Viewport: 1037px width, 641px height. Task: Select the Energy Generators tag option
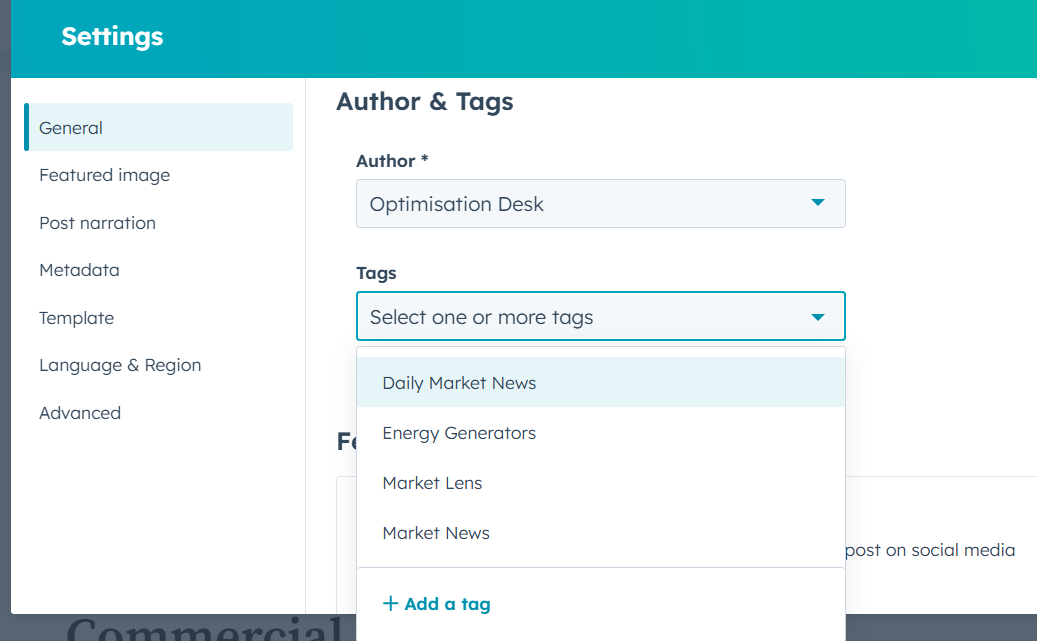click(459, 433)
